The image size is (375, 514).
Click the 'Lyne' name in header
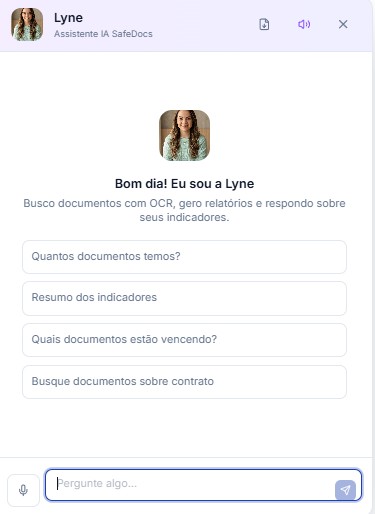click(68, 18)
